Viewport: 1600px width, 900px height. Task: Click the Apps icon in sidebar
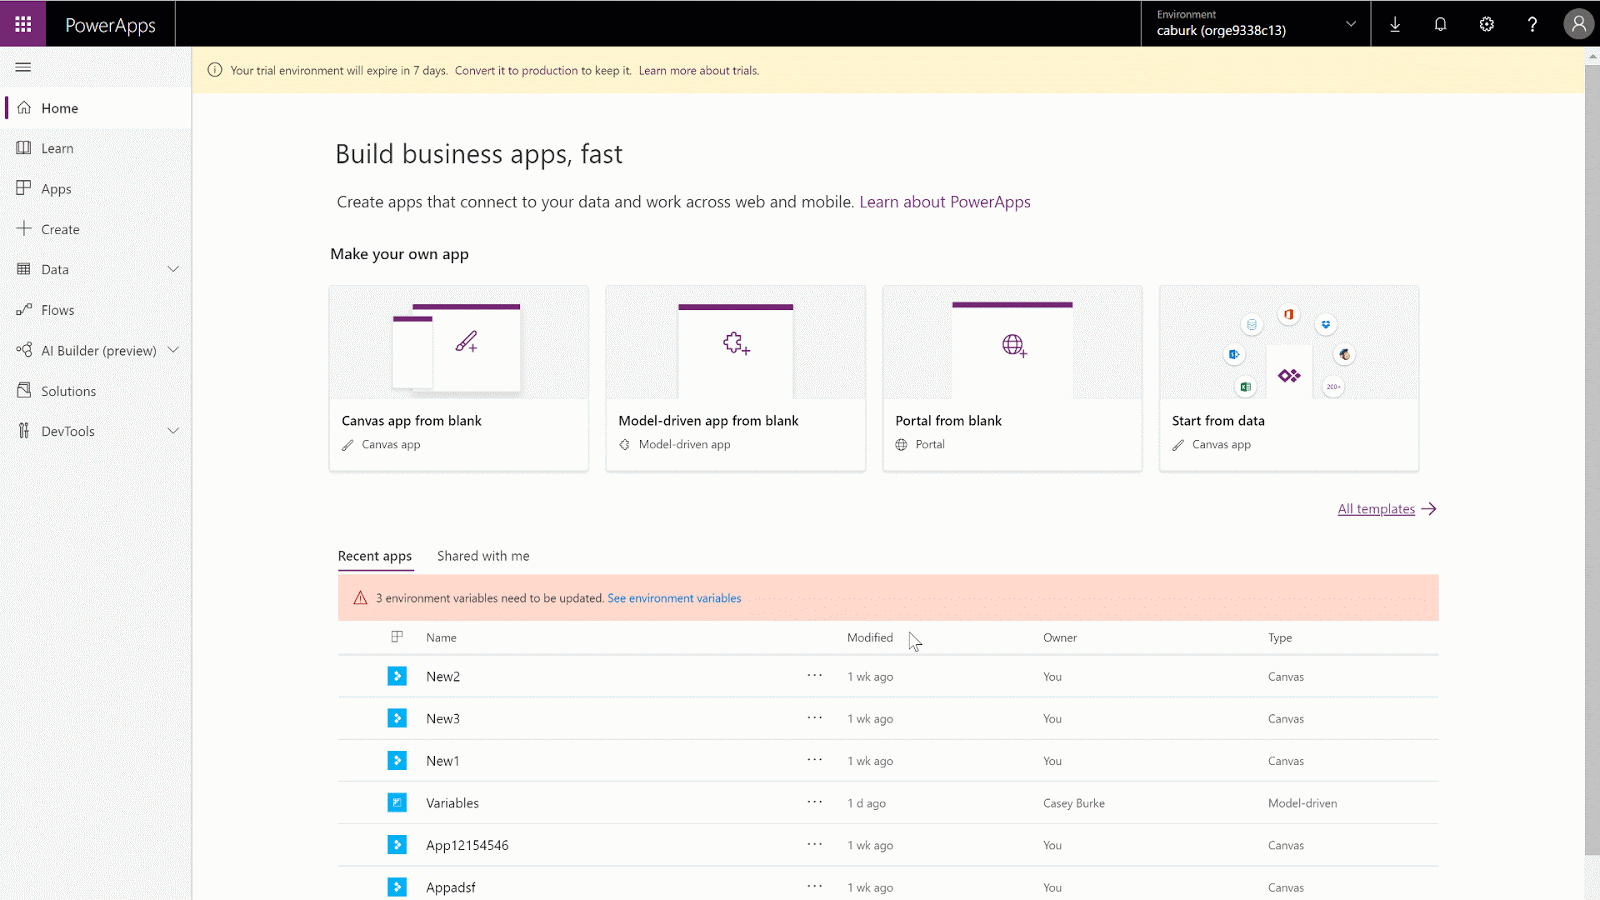[24, 188]
